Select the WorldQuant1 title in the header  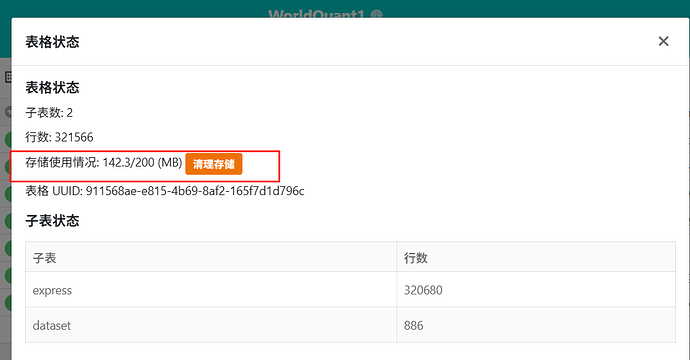point(316,15)
